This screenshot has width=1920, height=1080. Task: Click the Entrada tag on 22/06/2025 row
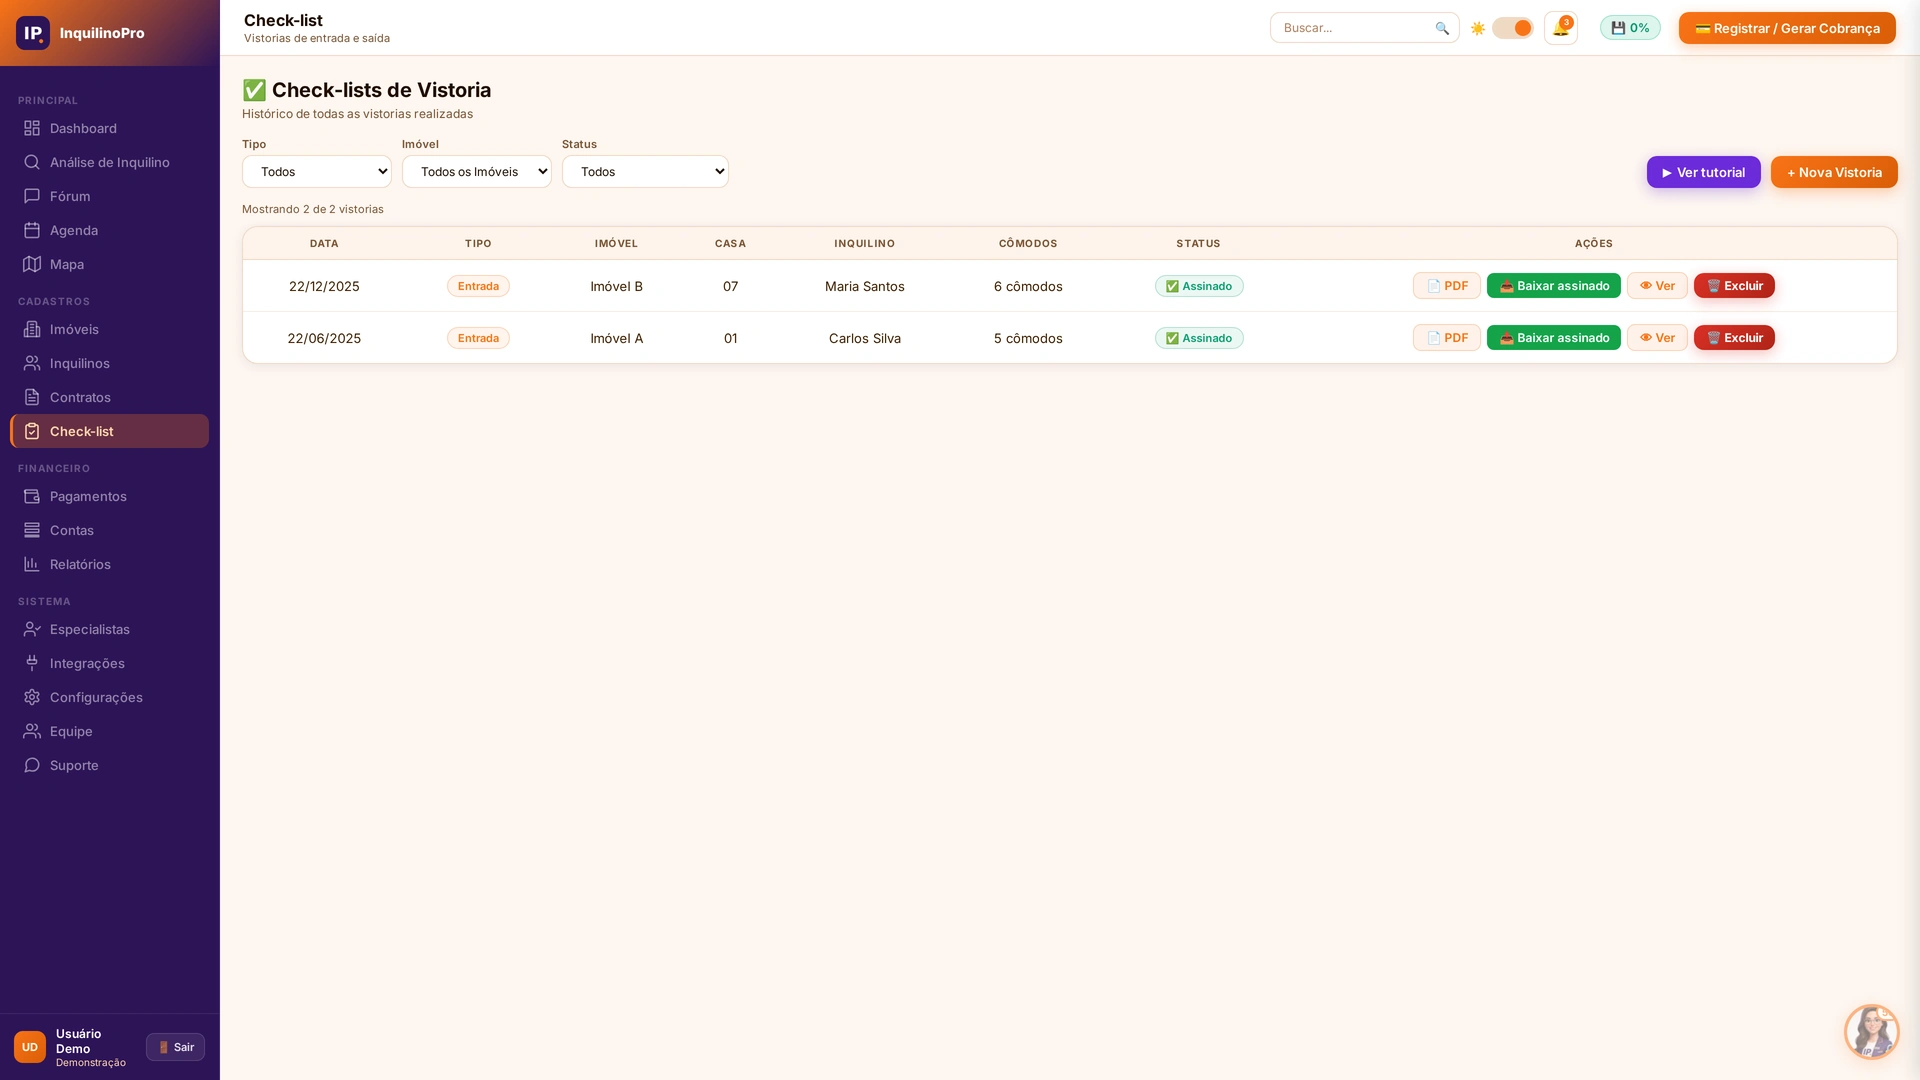pyautogui.click(x=478, y=338)
